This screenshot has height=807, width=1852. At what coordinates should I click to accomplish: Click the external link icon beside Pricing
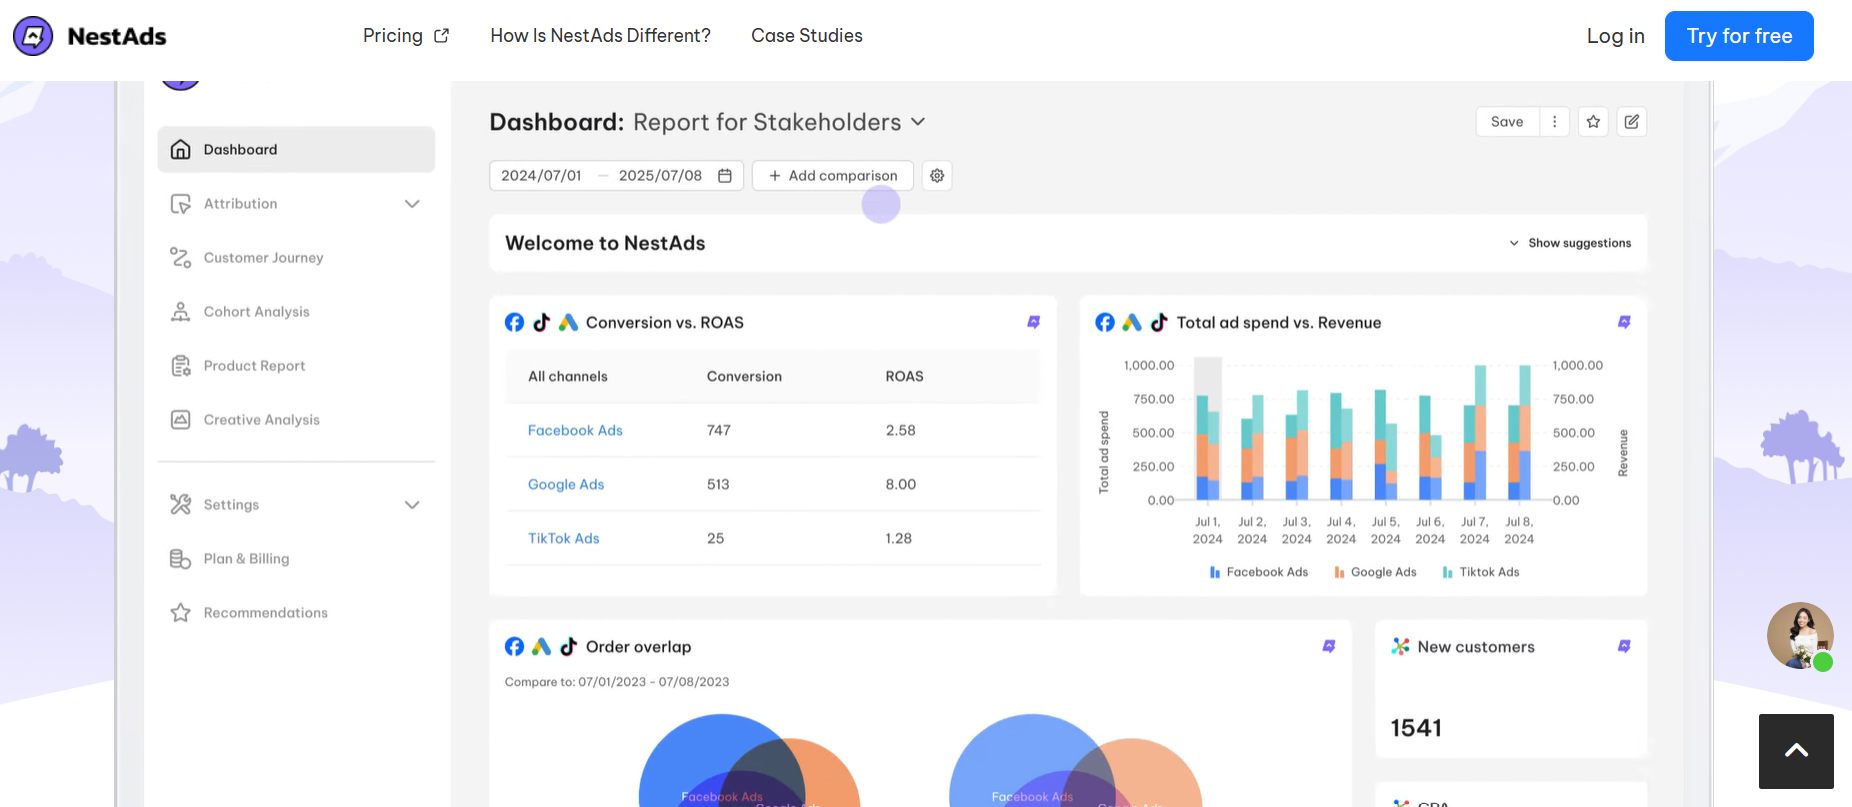[442, 36]
